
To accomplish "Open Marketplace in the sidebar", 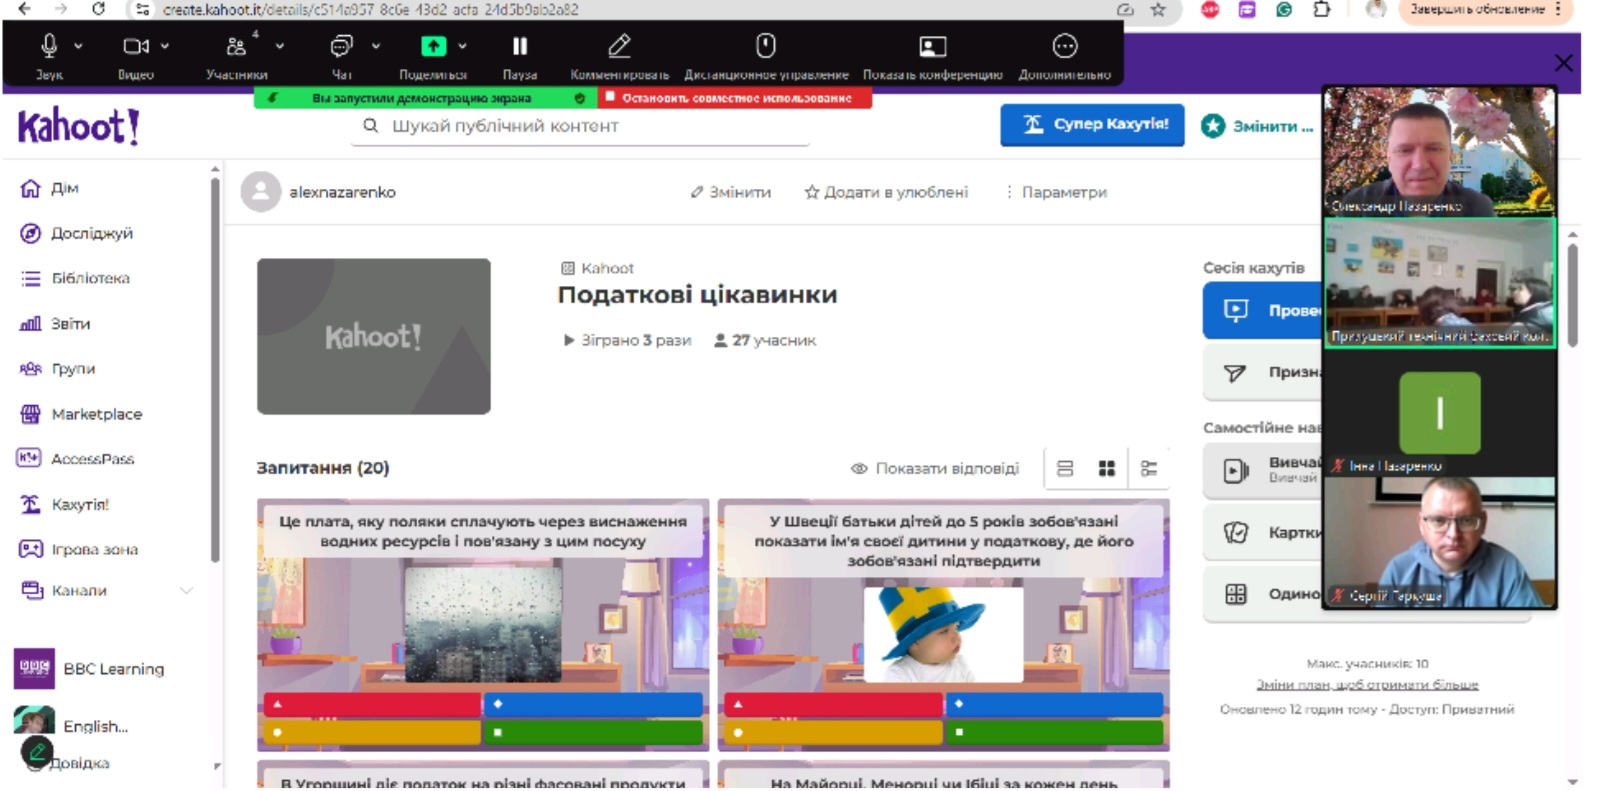I will pyautogui.click(x=81, y=414).
